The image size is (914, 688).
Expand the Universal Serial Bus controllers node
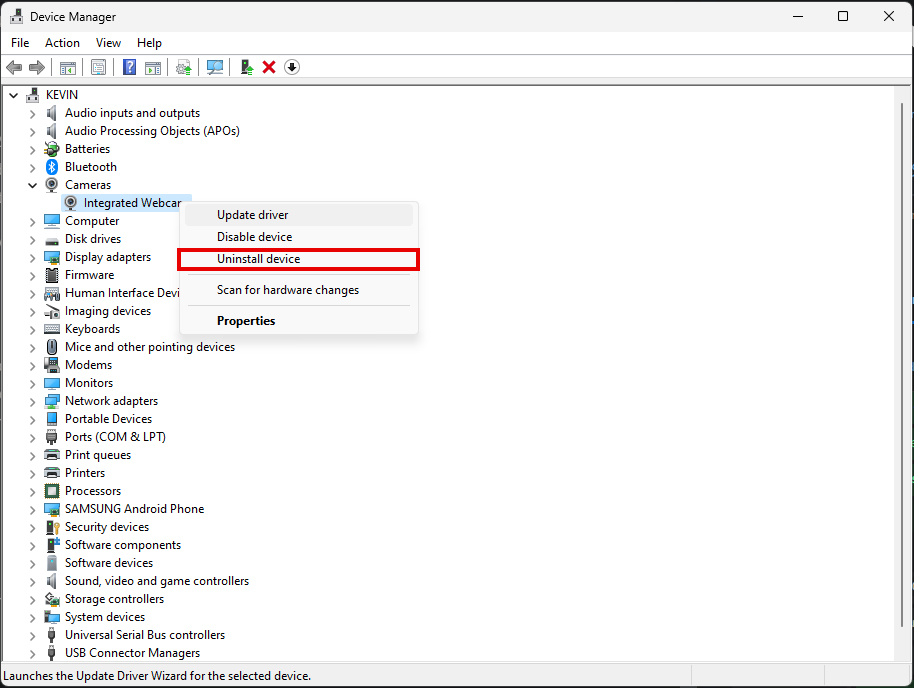(x=32, y=634)
